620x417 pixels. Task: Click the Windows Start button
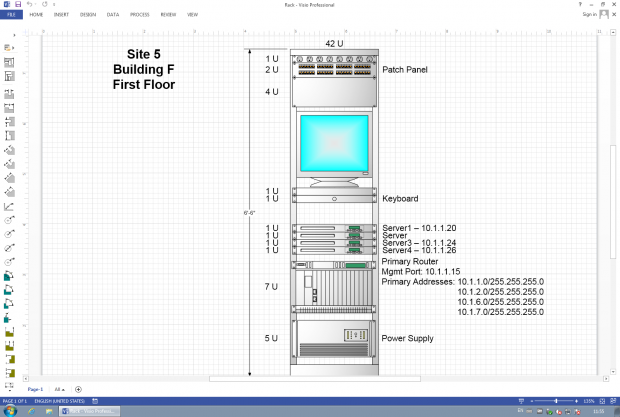pyautogui.click(x=10, y=411)
